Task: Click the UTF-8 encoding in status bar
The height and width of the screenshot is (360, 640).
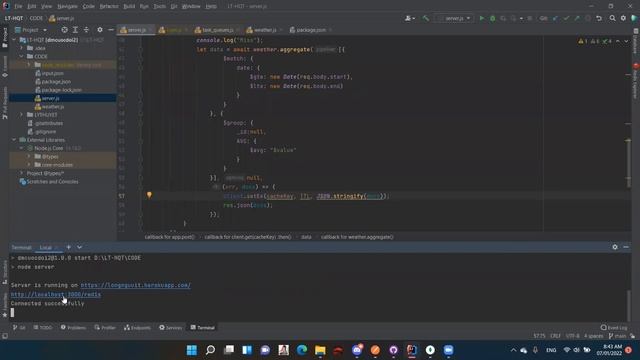Action: tap(572, 336)
